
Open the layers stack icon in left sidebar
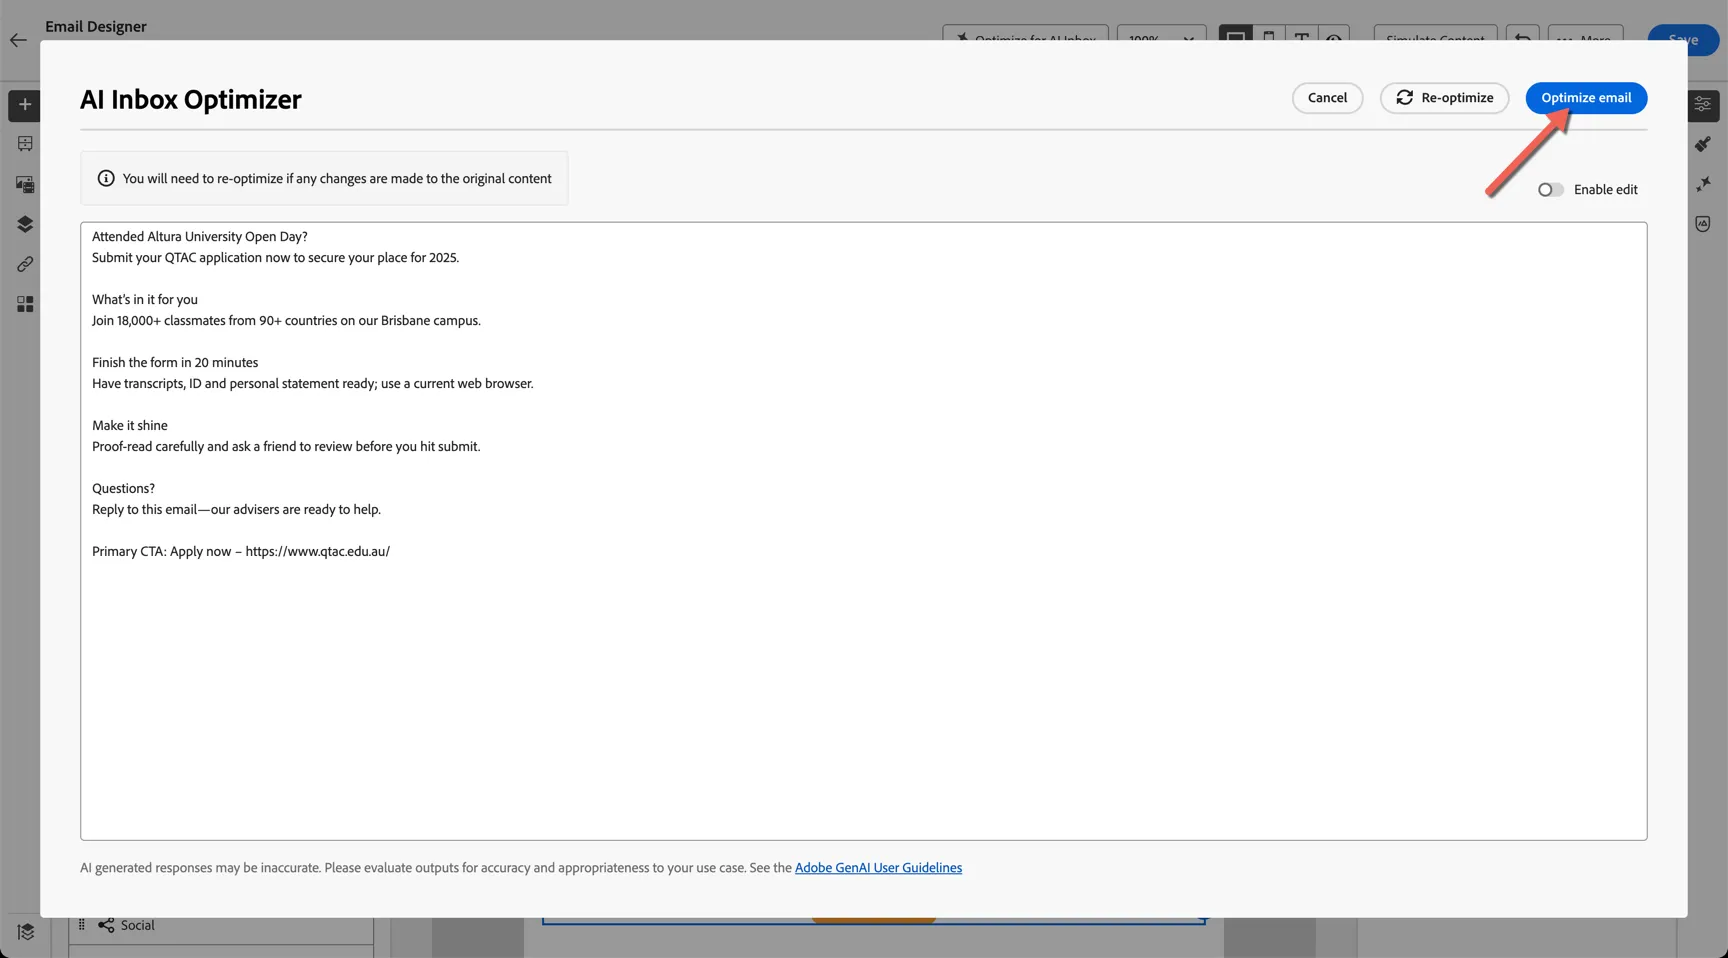pyautogui.click(x=25, y=224)
